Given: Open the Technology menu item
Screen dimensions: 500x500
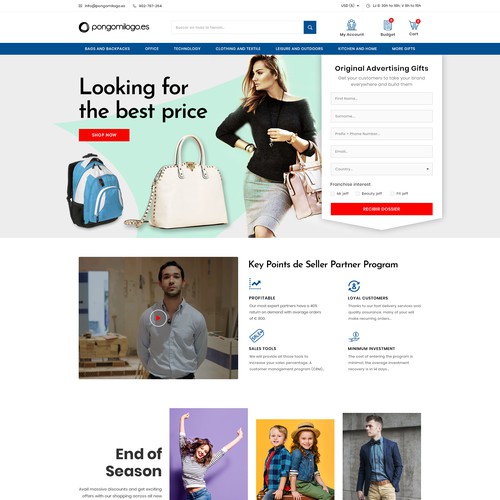Looking at the screenshot, I should click(x=187, y=49).
